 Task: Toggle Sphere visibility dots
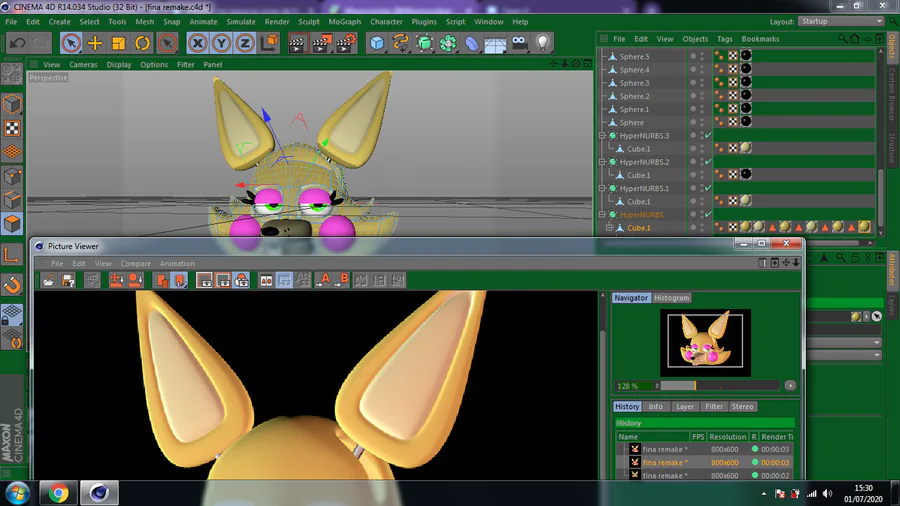click(x=701, y=122)
